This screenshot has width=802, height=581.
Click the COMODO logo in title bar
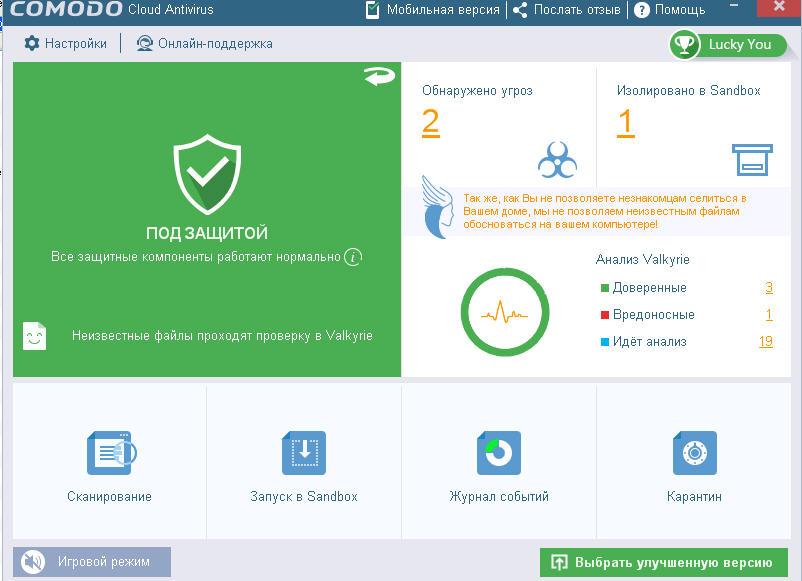point(66,9)
